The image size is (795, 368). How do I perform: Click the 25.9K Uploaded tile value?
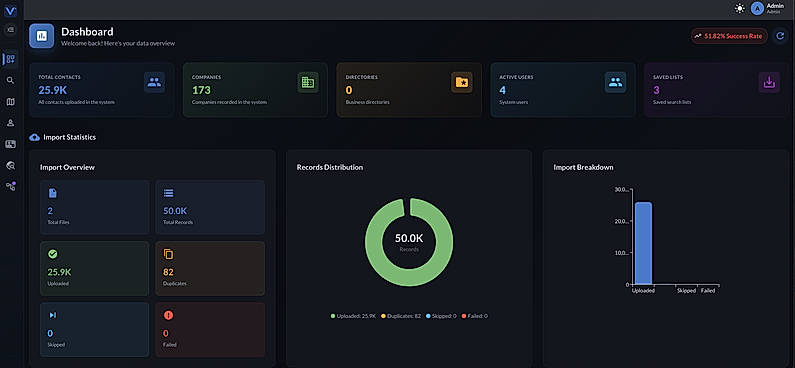[x=59, y=272]
